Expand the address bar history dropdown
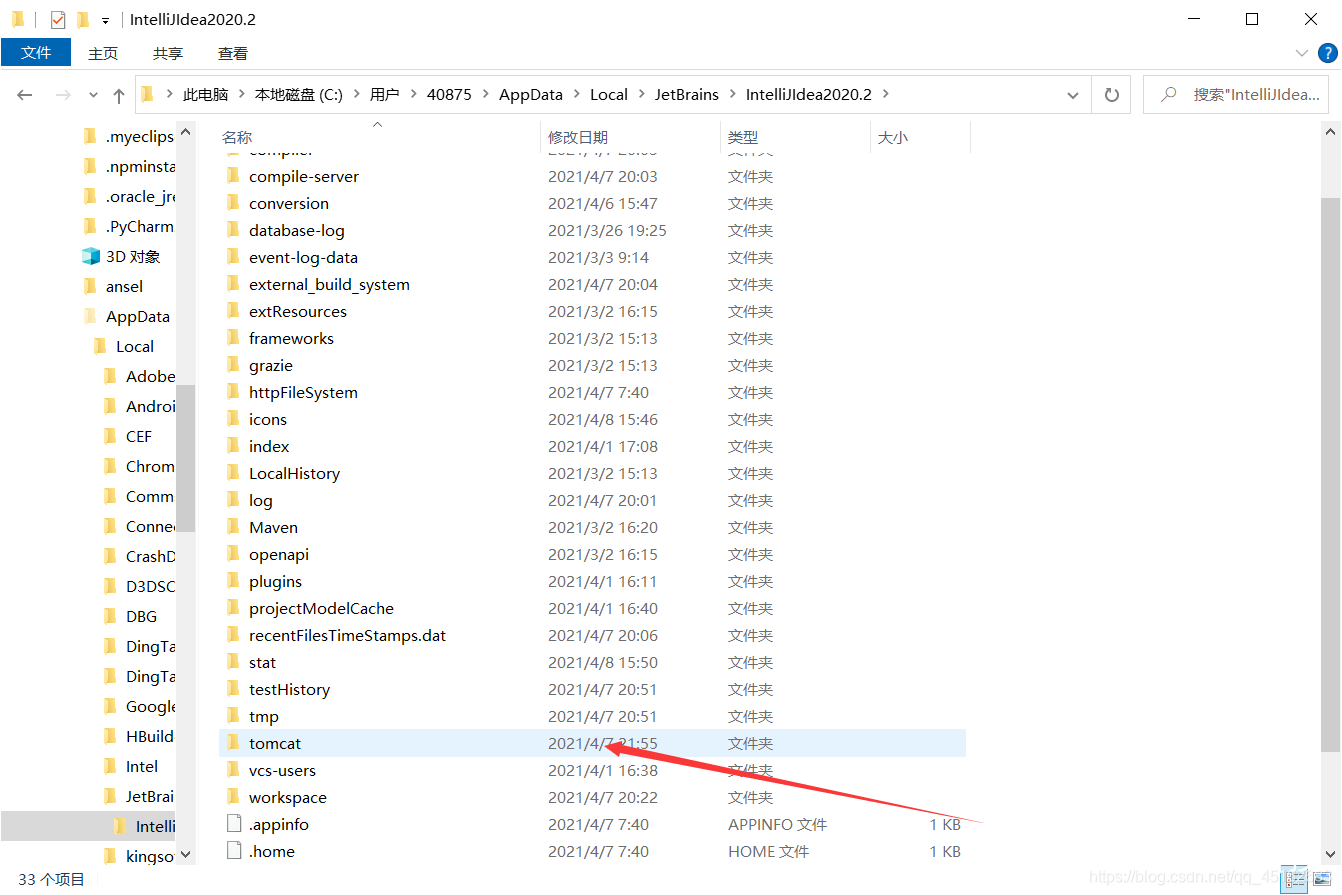 click(x=1073, y=95)
